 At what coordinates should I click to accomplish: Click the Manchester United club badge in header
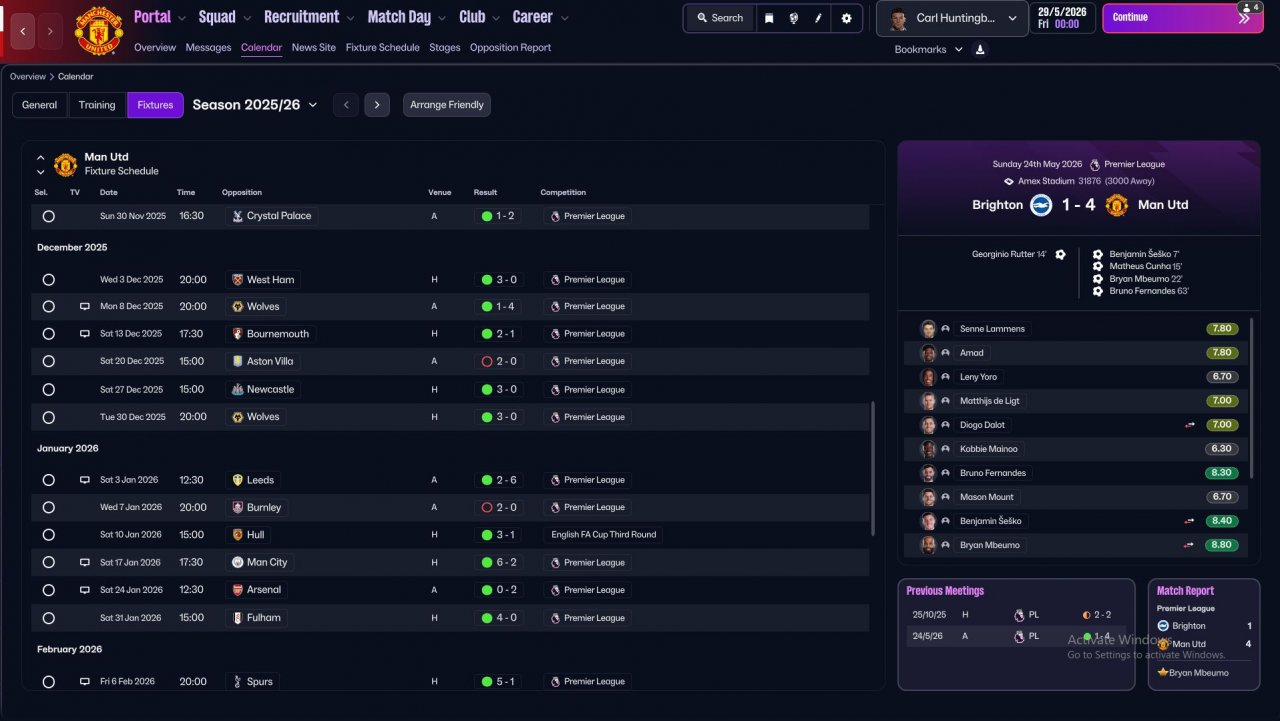[99, 31]
